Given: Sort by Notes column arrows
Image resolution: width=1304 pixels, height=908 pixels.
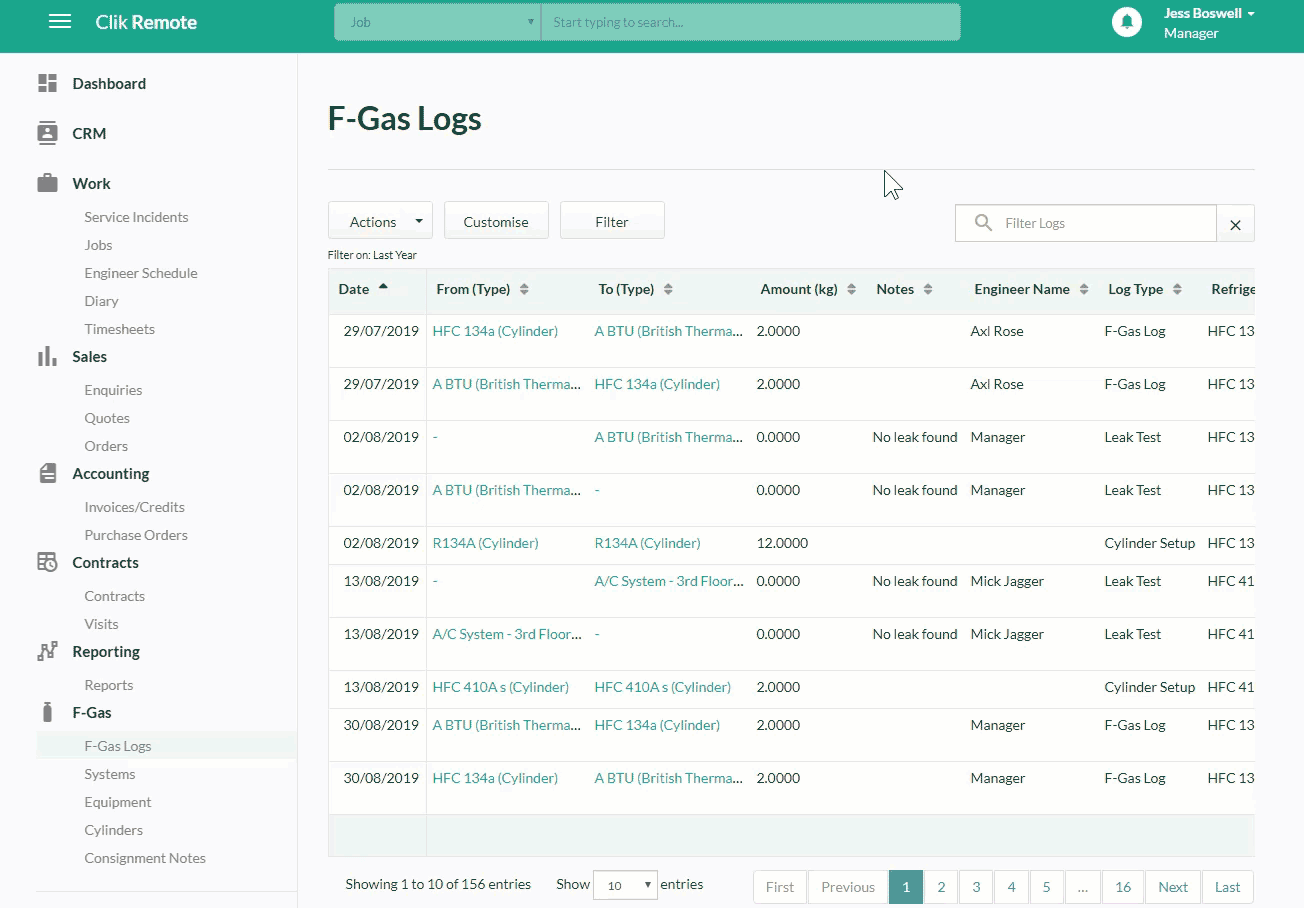Looking at the screenshot, I should [x=928, y=289].
